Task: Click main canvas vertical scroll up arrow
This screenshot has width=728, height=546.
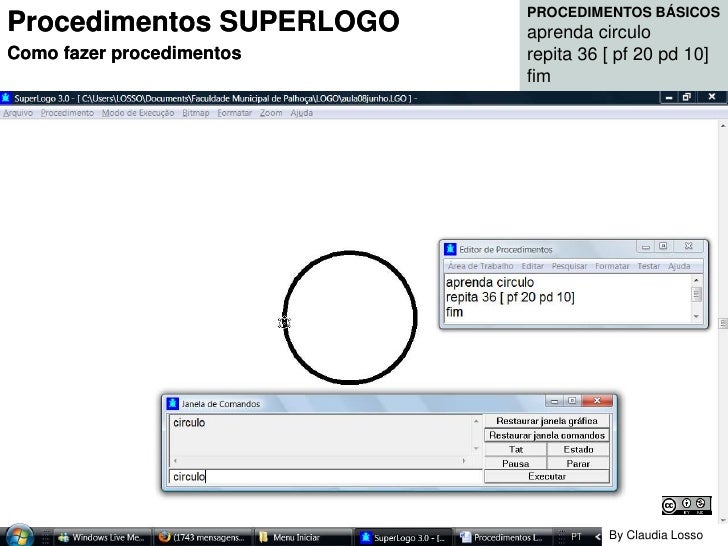Action: click(x=723, y=125)
